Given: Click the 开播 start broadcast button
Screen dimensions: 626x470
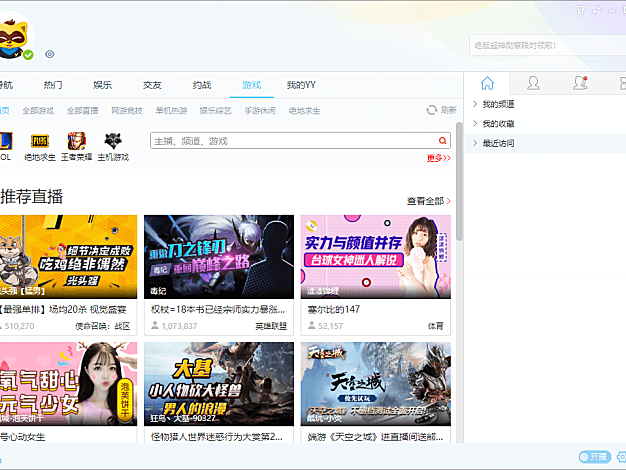Looking at the screenshot, I should [595, 456].
